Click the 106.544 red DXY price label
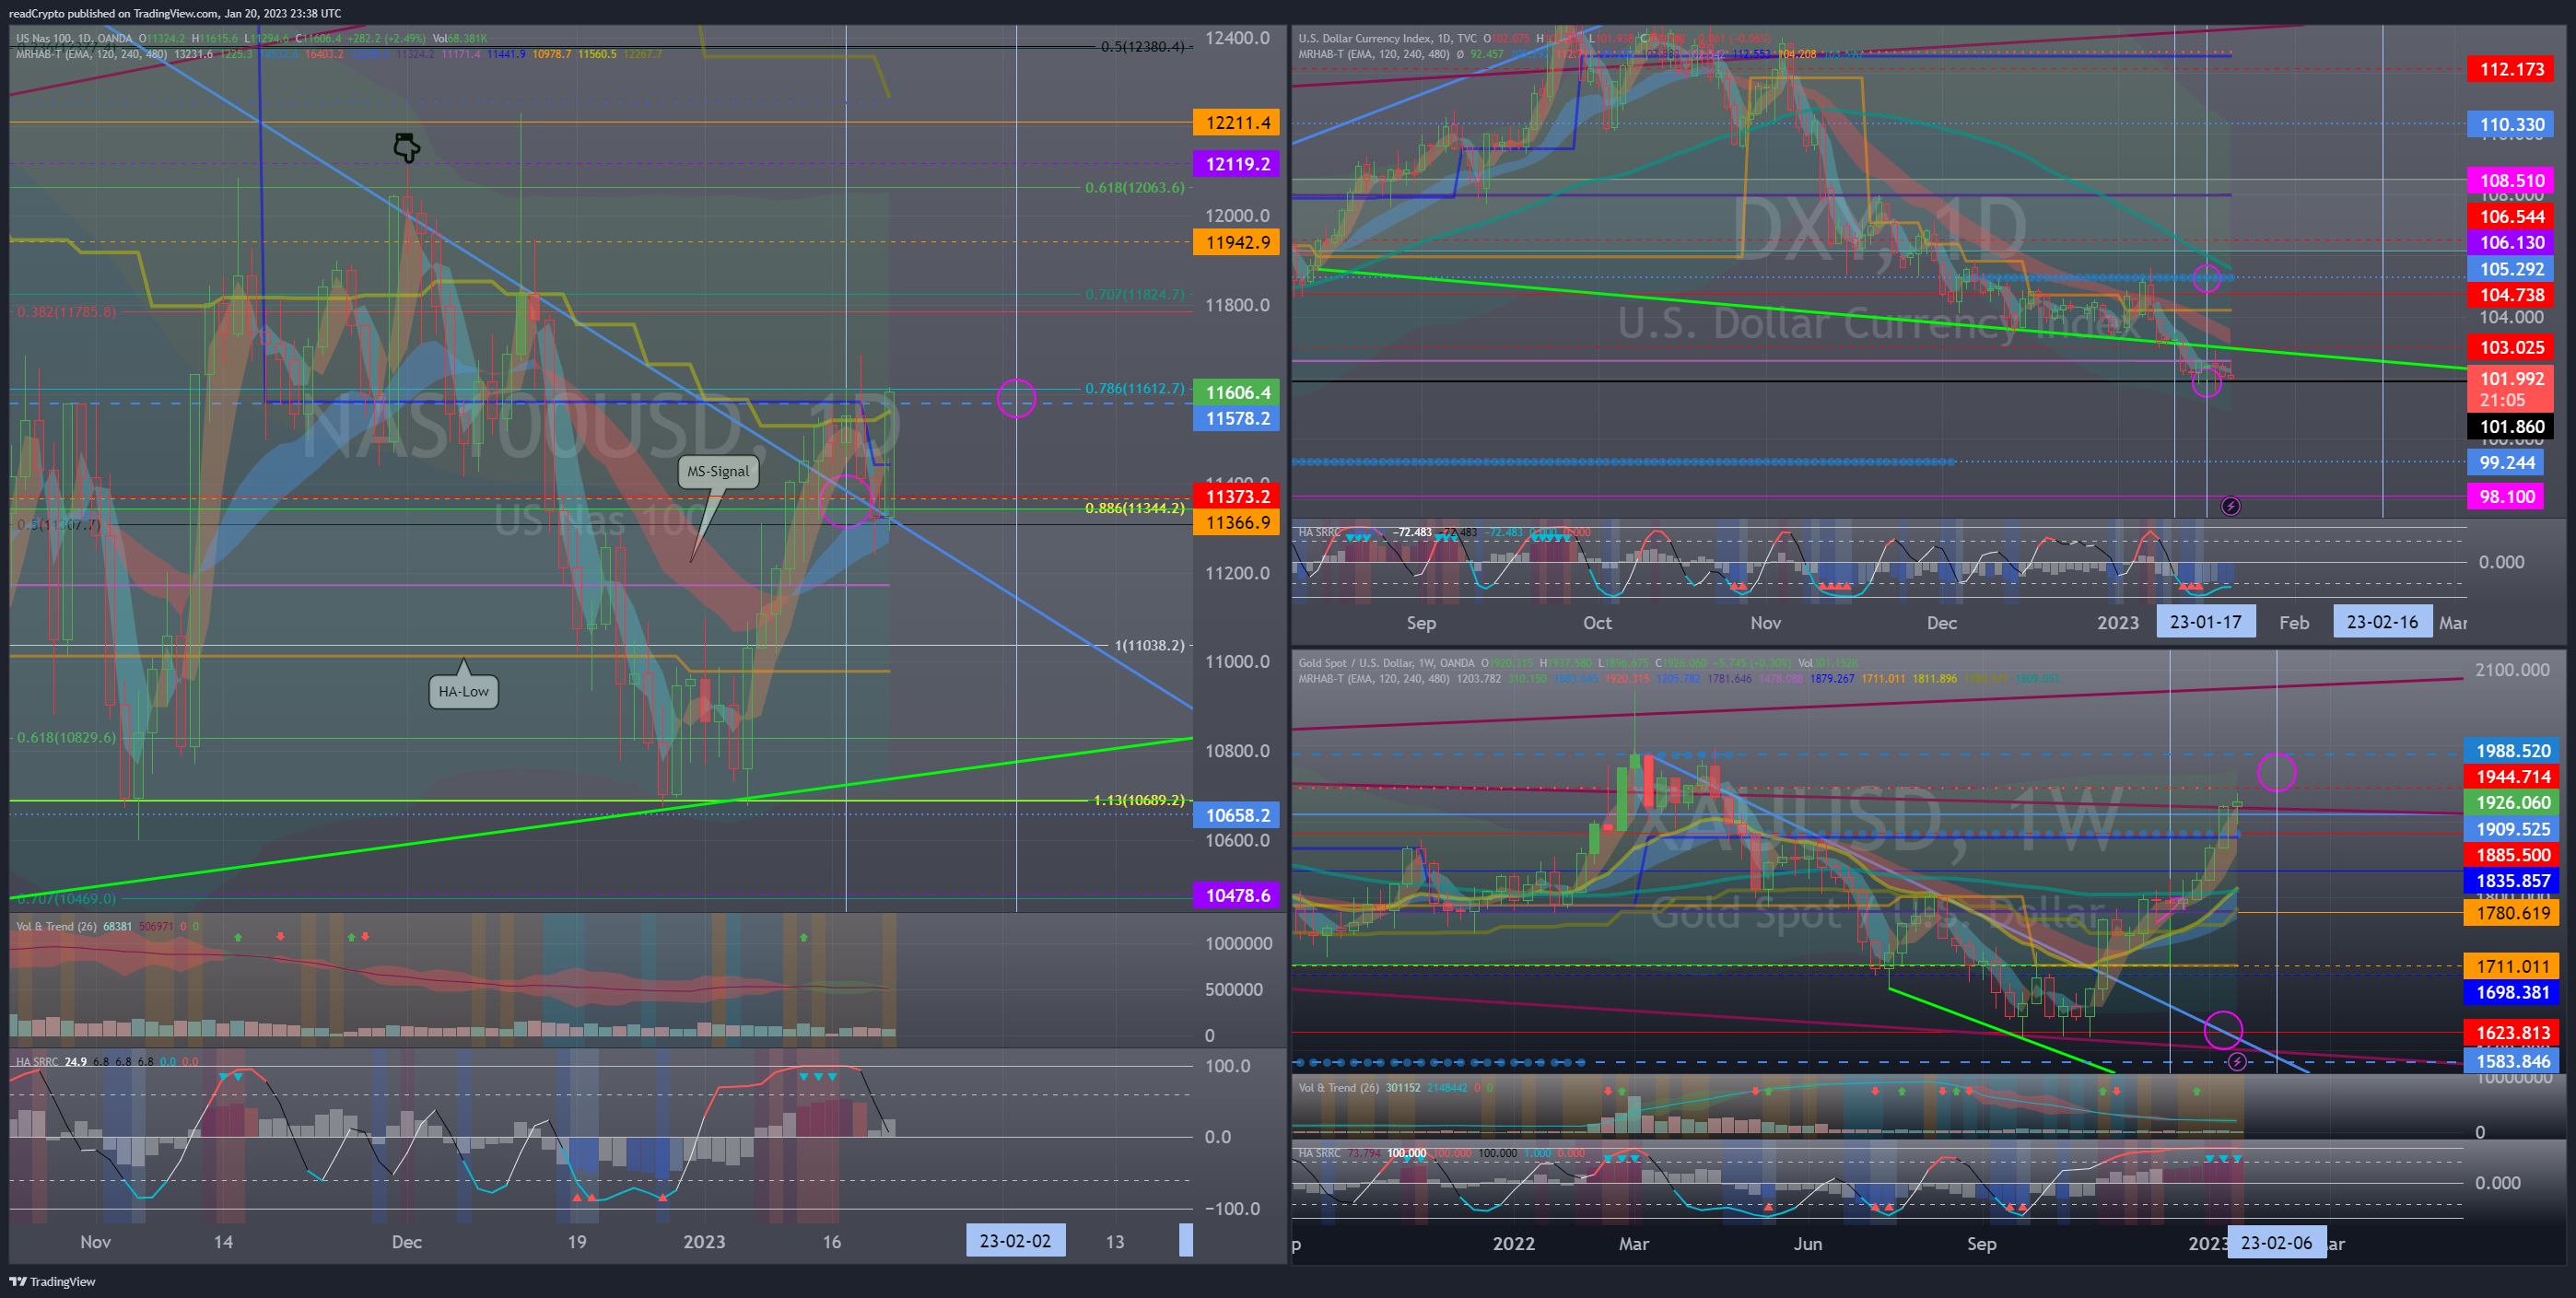This screenshot has height=1298, width=2576. point(2511,217)
